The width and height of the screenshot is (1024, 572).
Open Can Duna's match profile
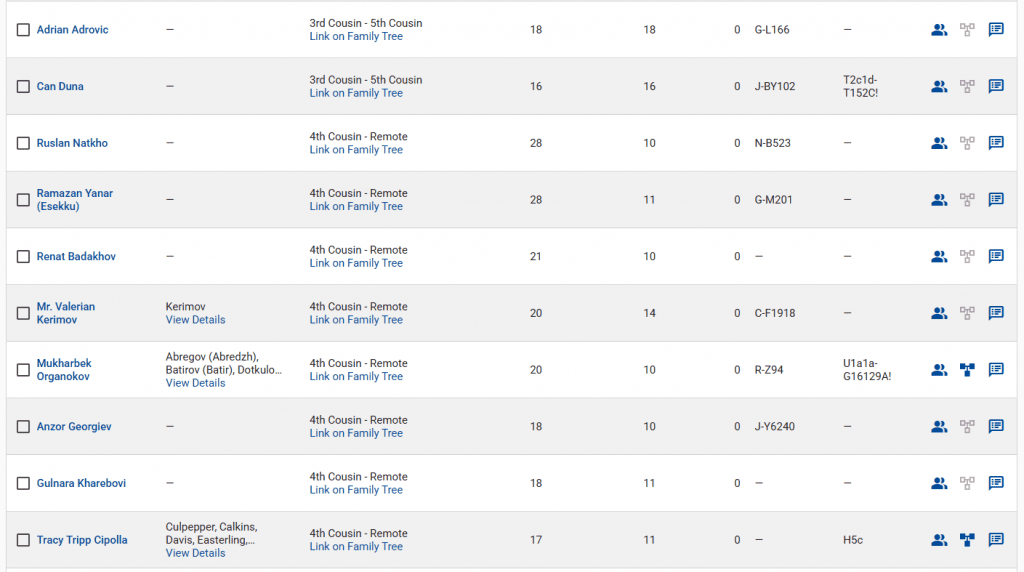click(x=60, y=87)
